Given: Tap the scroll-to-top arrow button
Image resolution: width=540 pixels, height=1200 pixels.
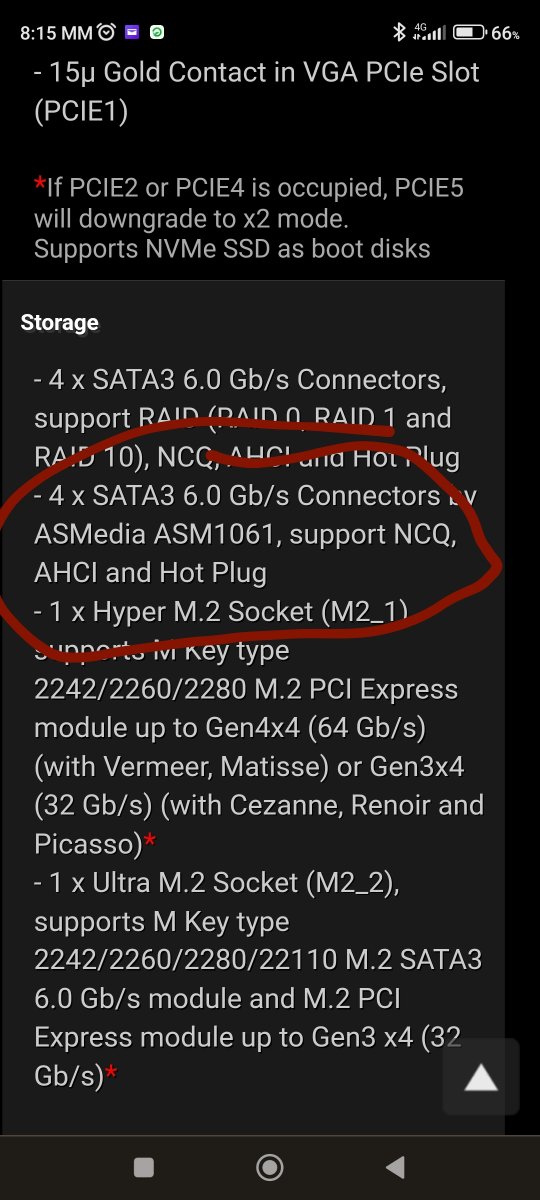Looking at the screenshot, I should tap(481, 1077).
